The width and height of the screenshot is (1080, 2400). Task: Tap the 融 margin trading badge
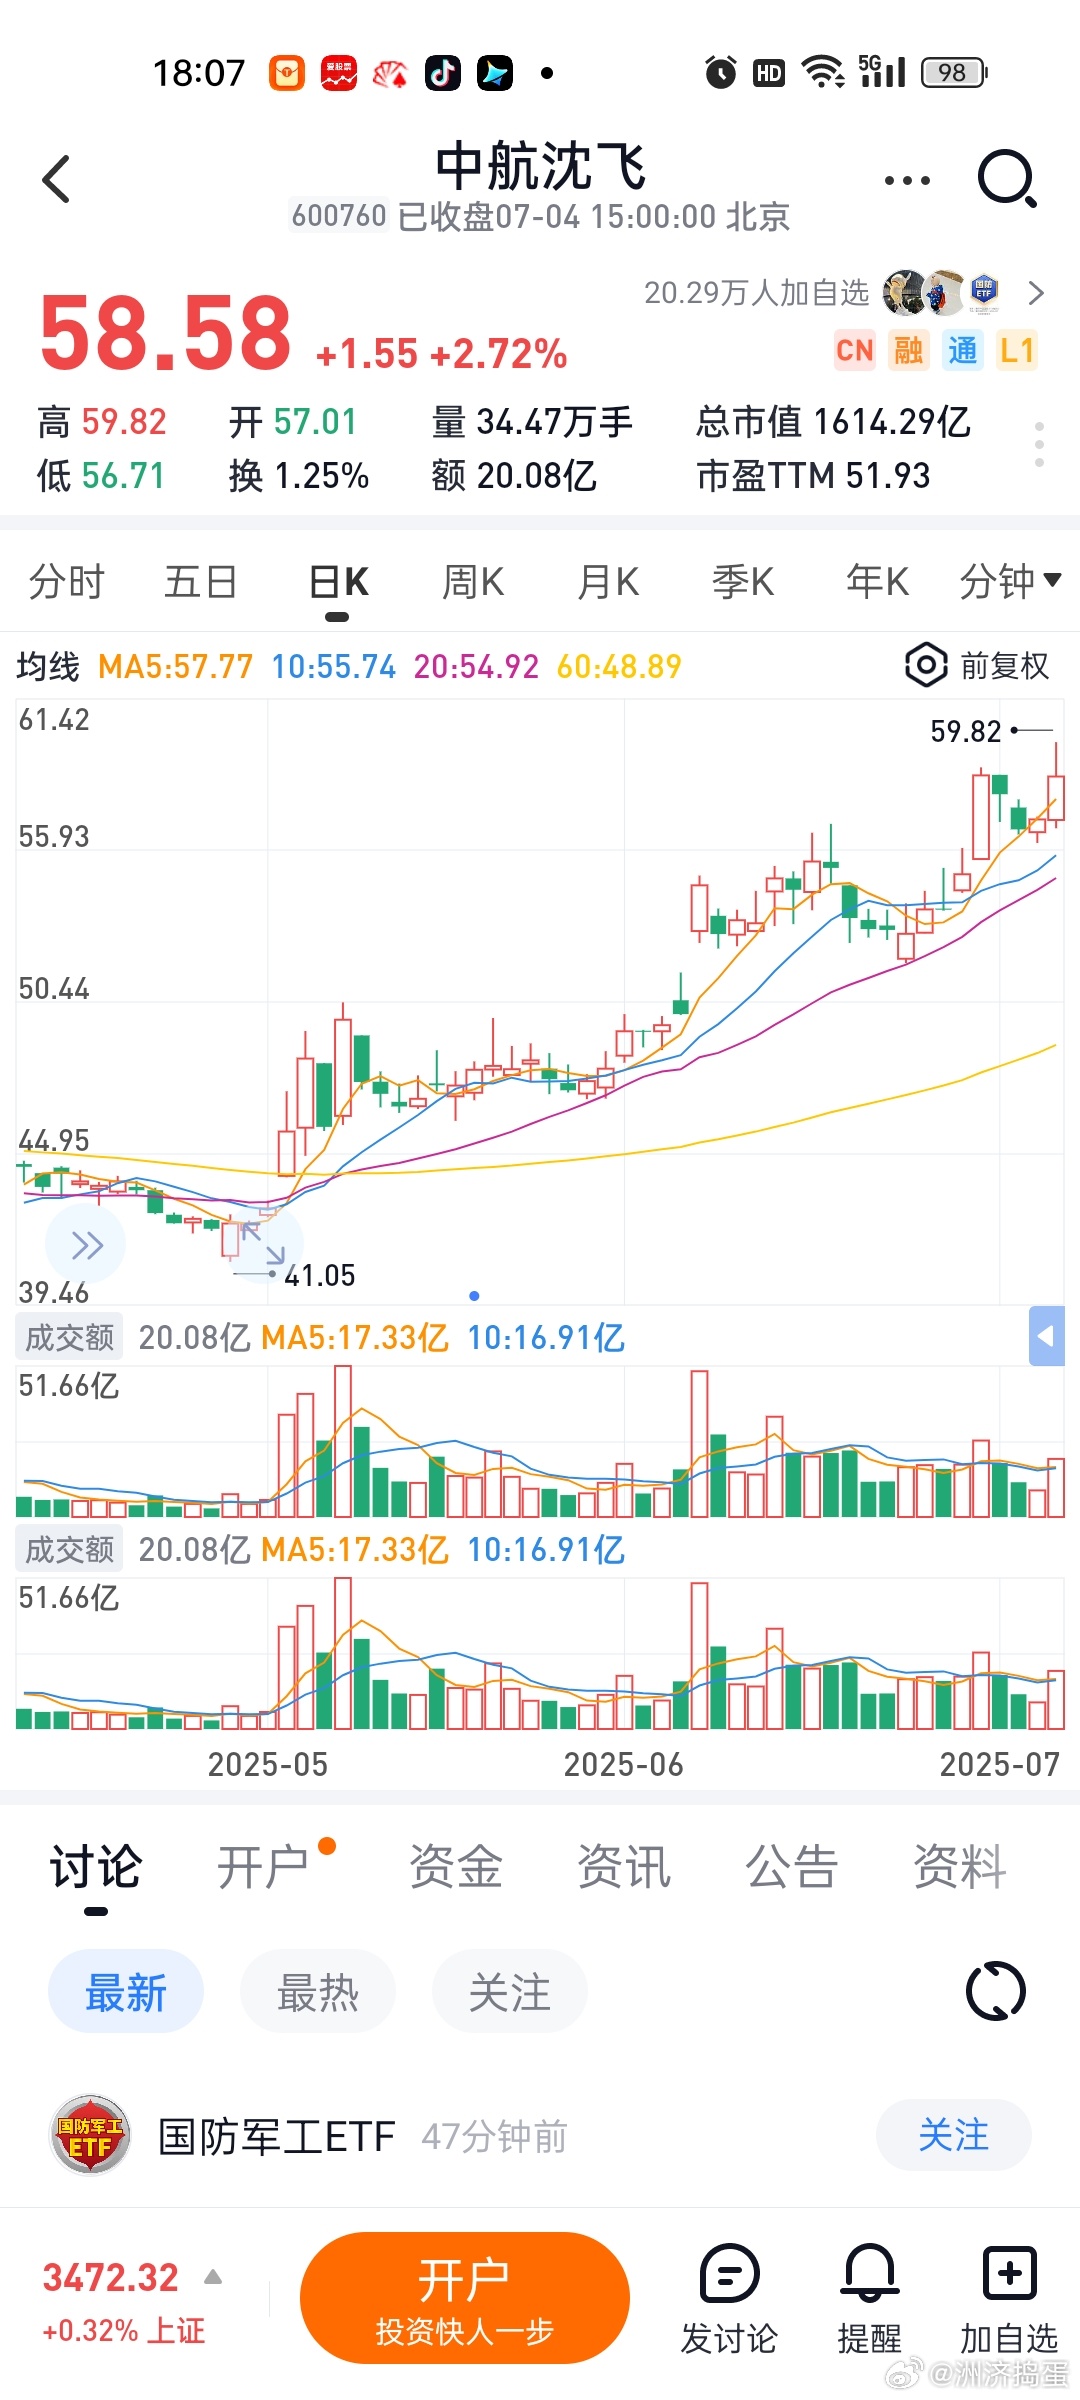pyautogui.click(x=908, y=351)
